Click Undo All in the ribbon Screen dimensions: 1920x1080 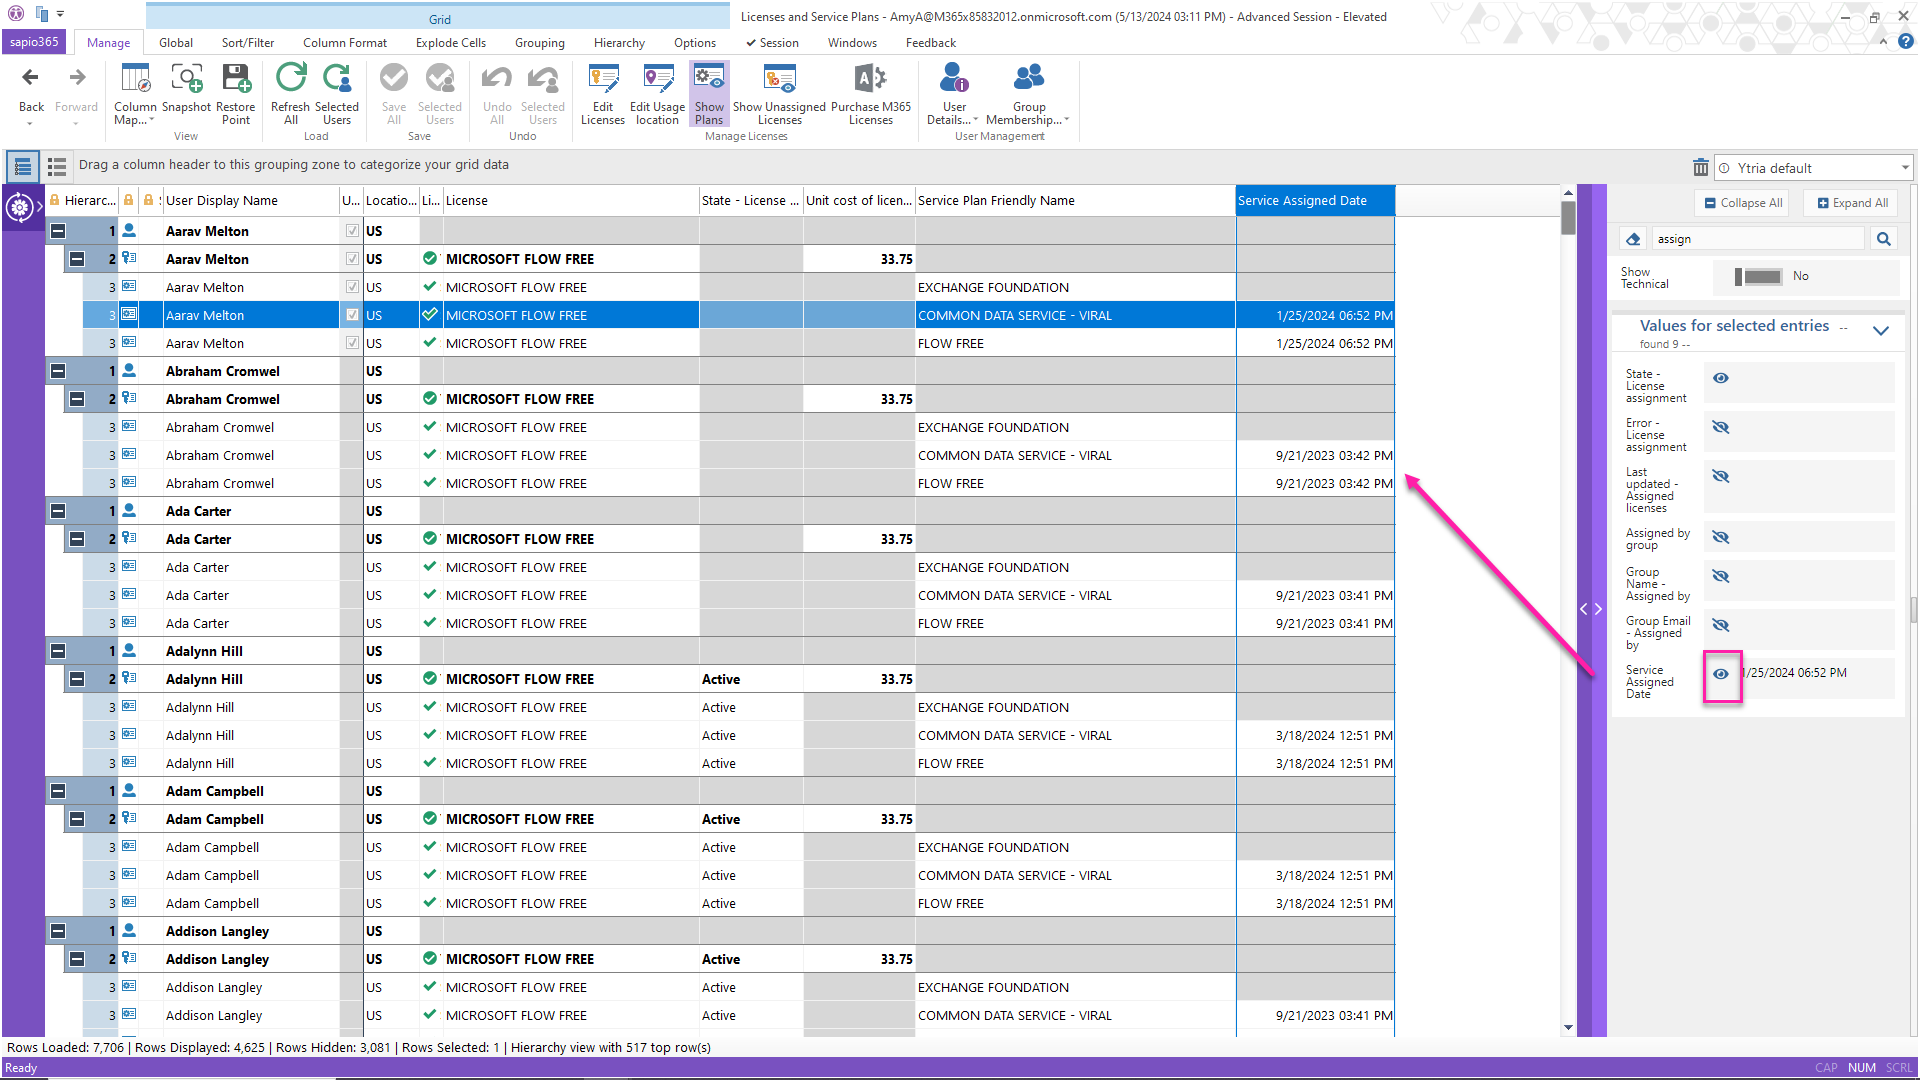pos(497,94)
